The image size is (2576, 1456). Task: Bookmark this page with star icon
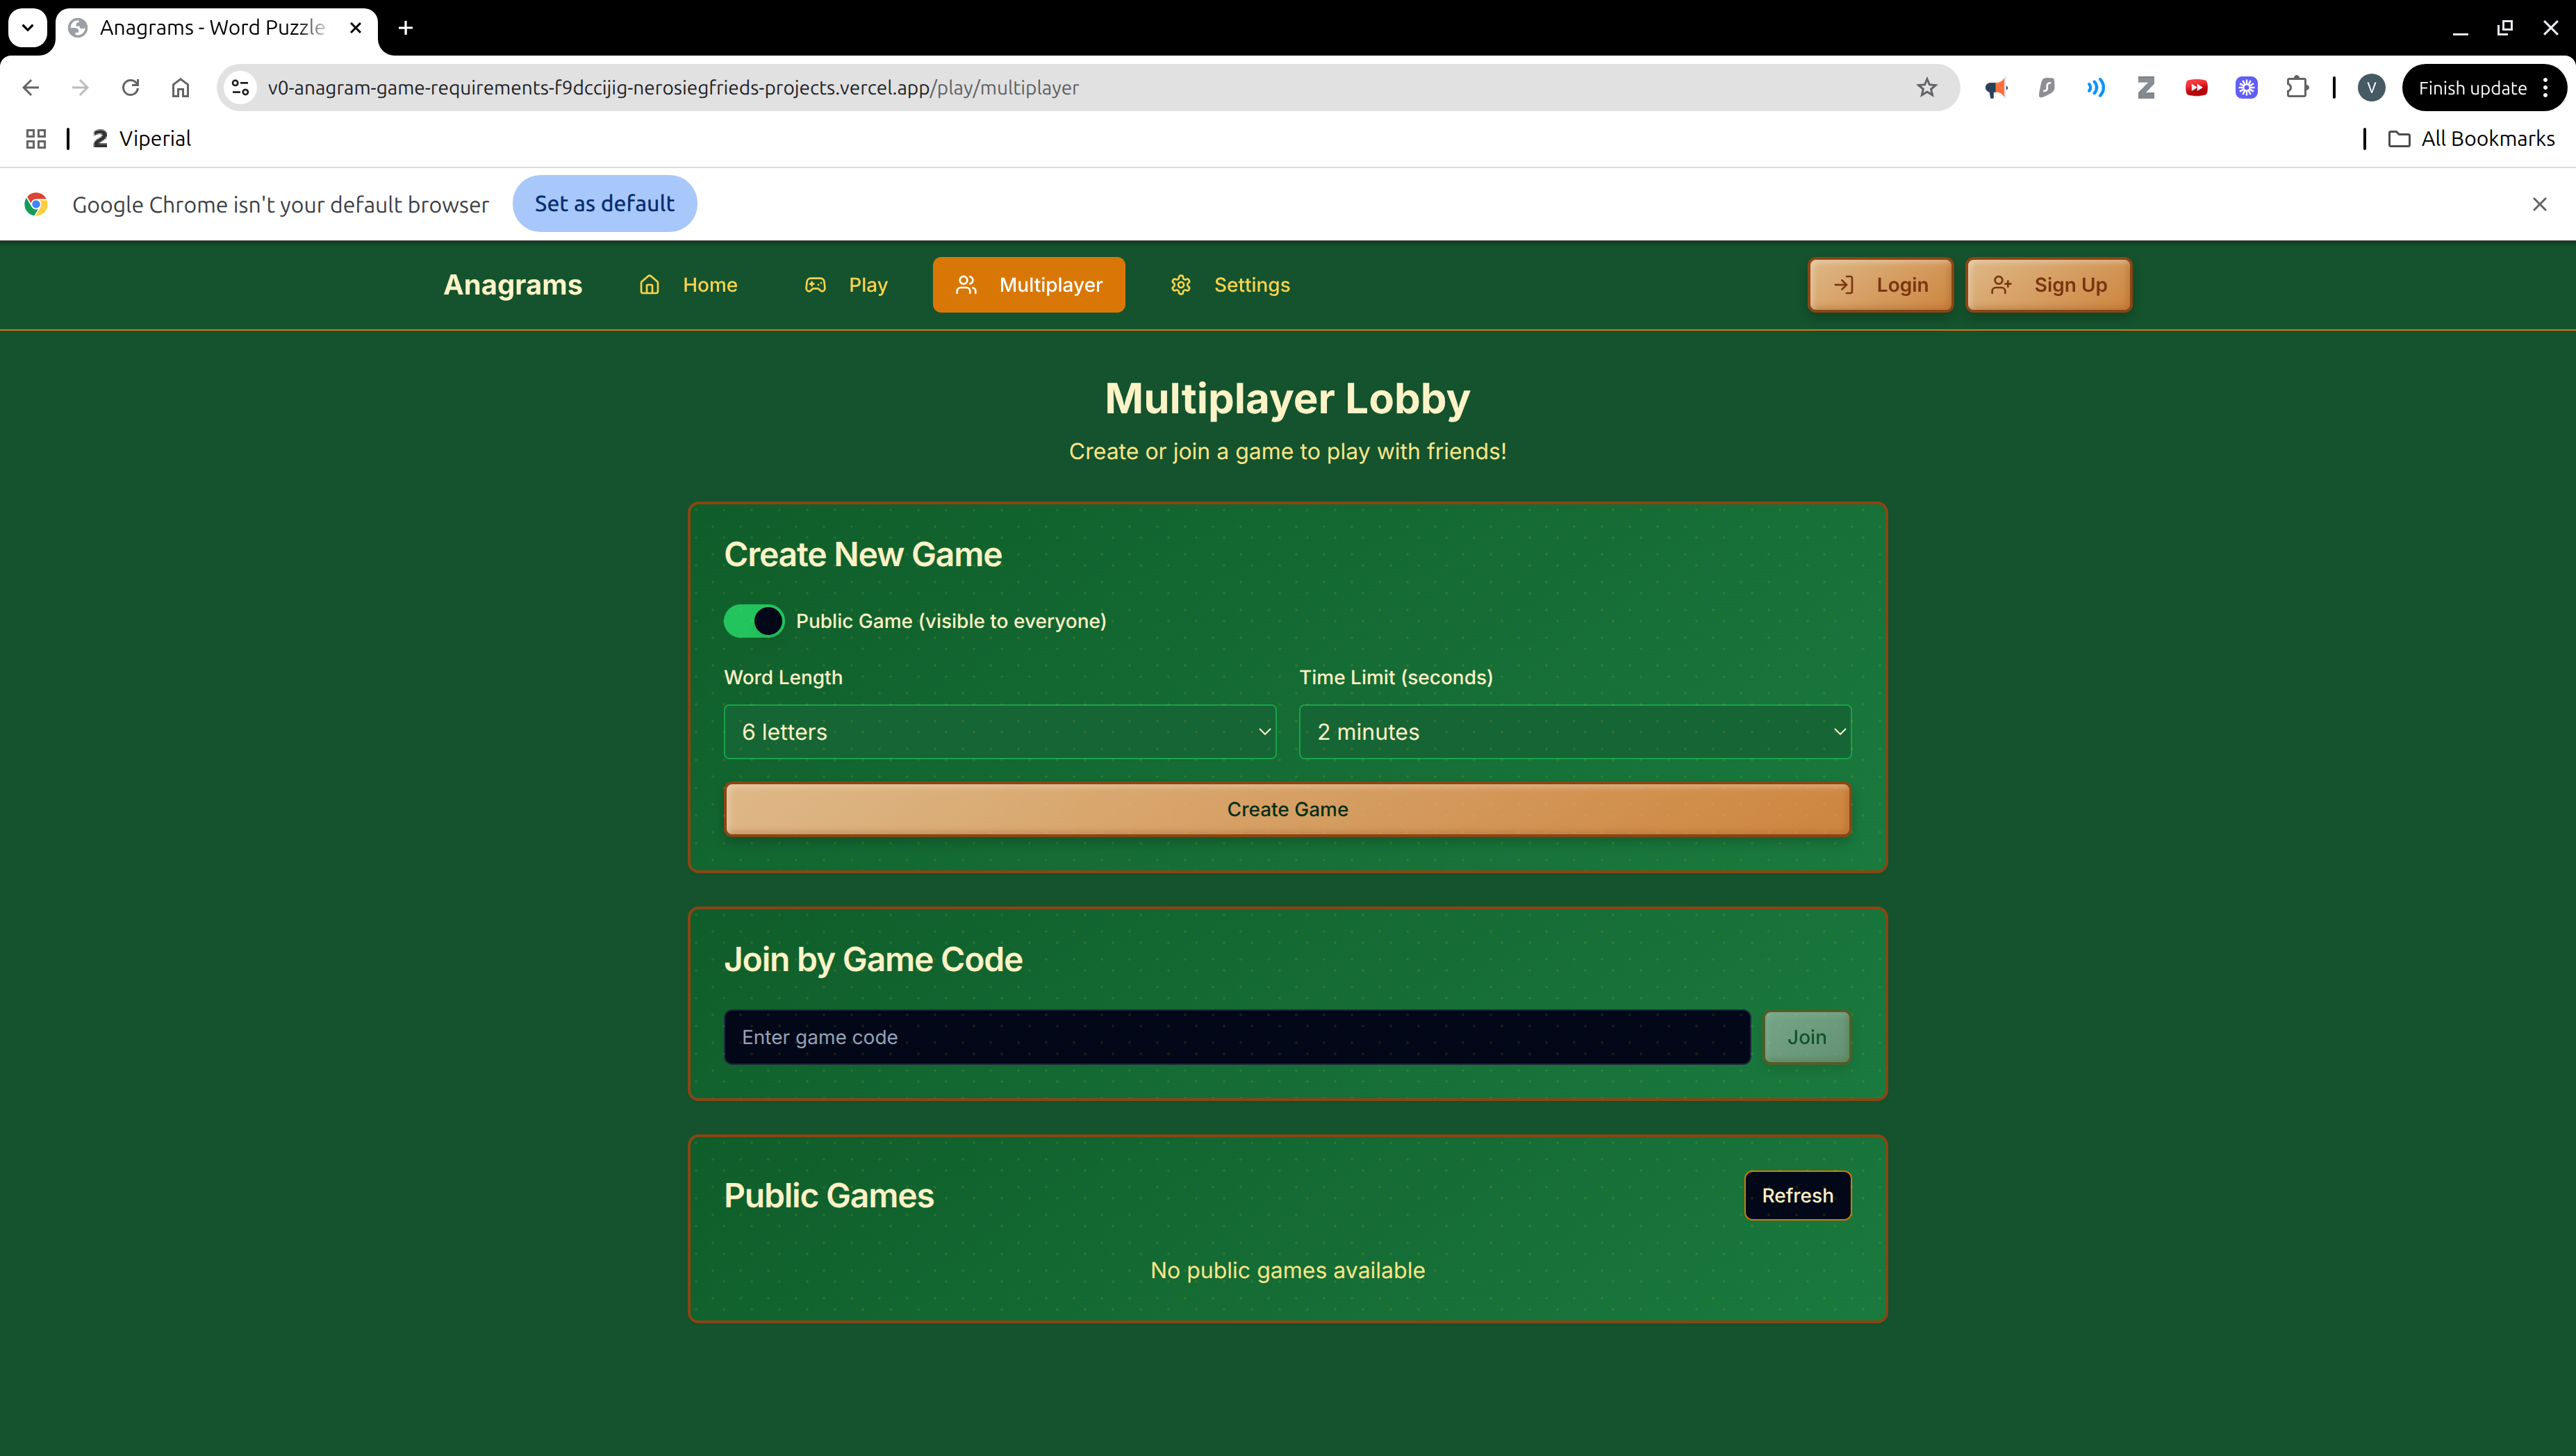(x=1927, y=88)
